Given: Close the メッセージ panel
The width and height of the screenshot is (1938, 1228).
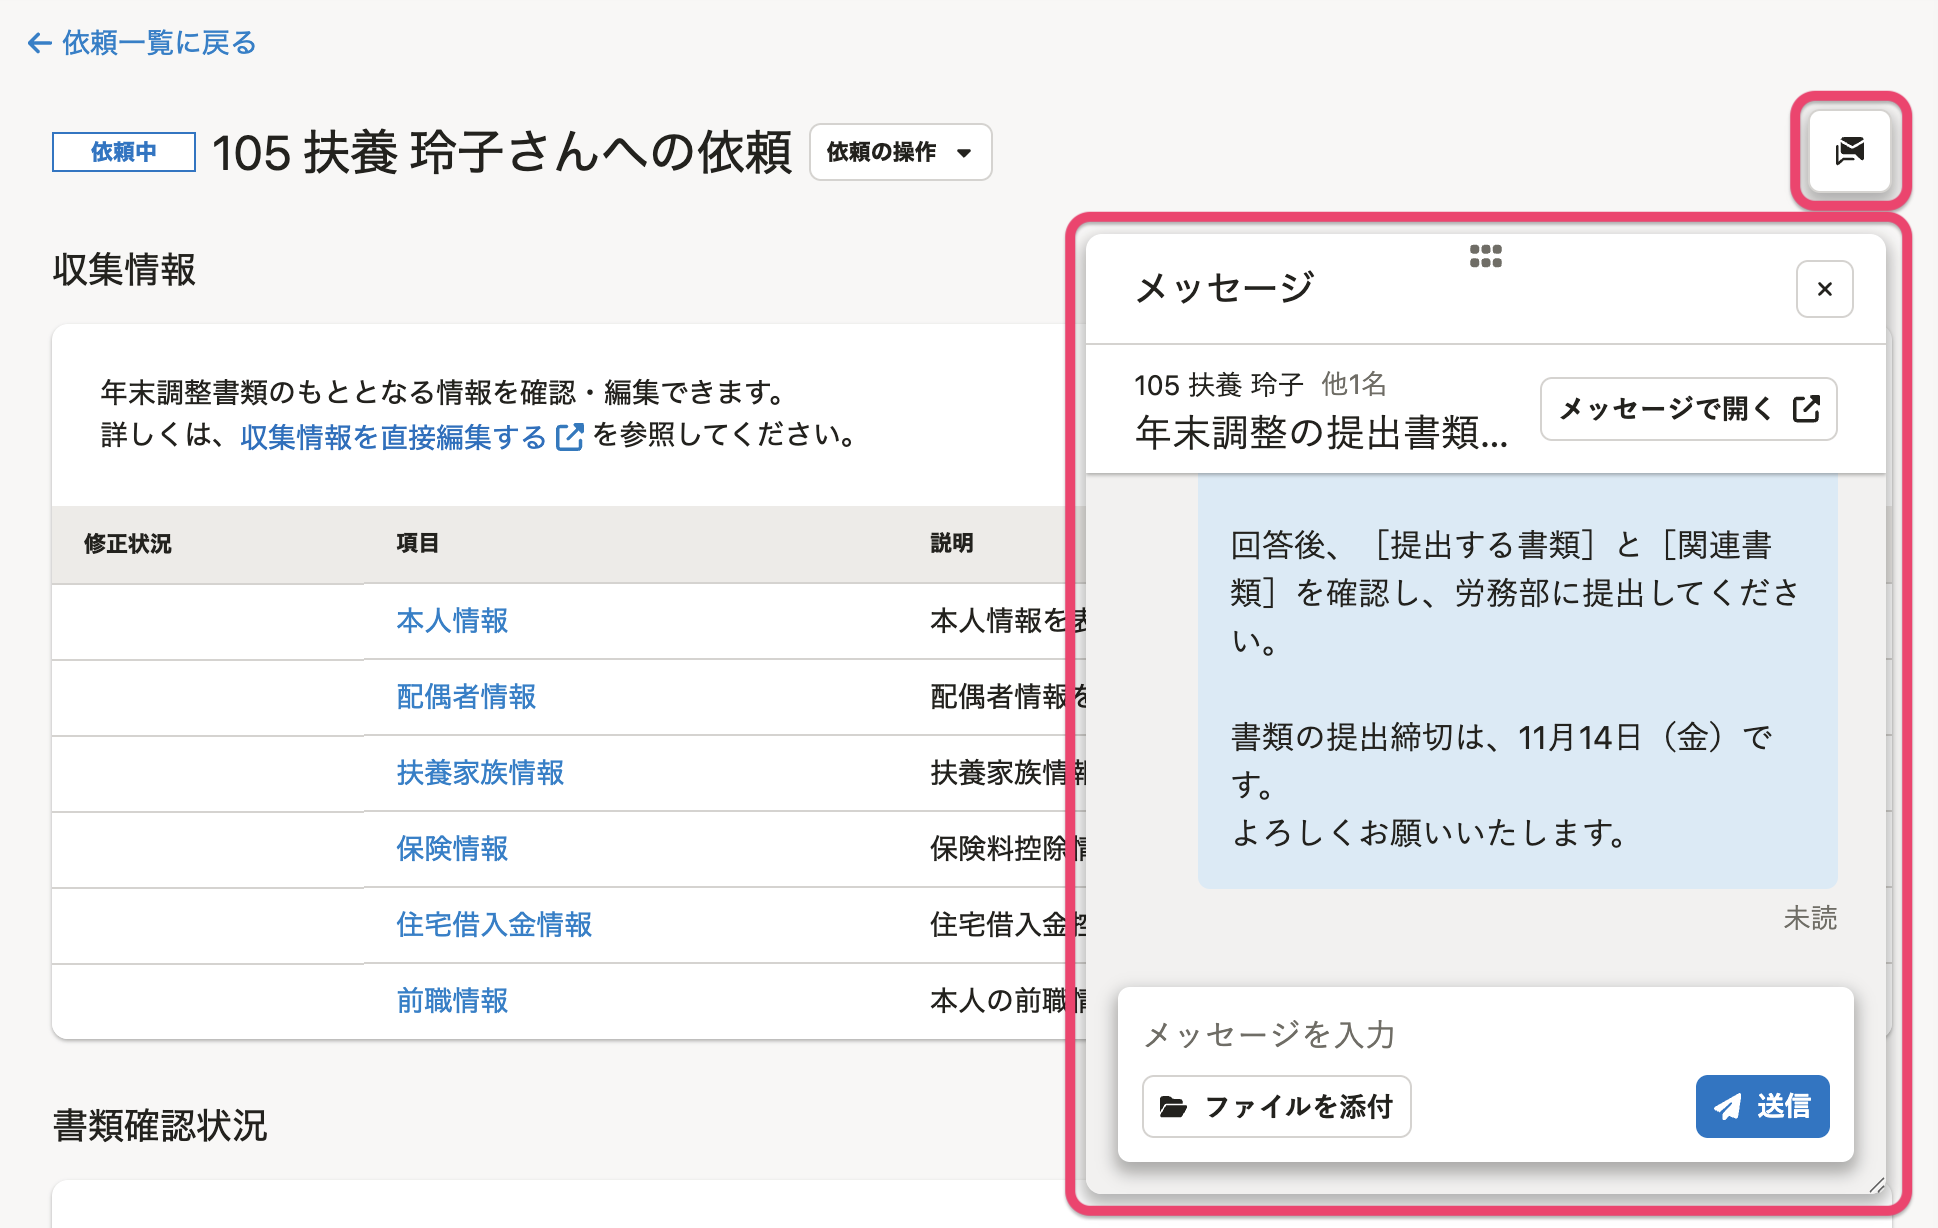Looking at the screenshot, I should pyautogui.click(x=1824, y=289).
